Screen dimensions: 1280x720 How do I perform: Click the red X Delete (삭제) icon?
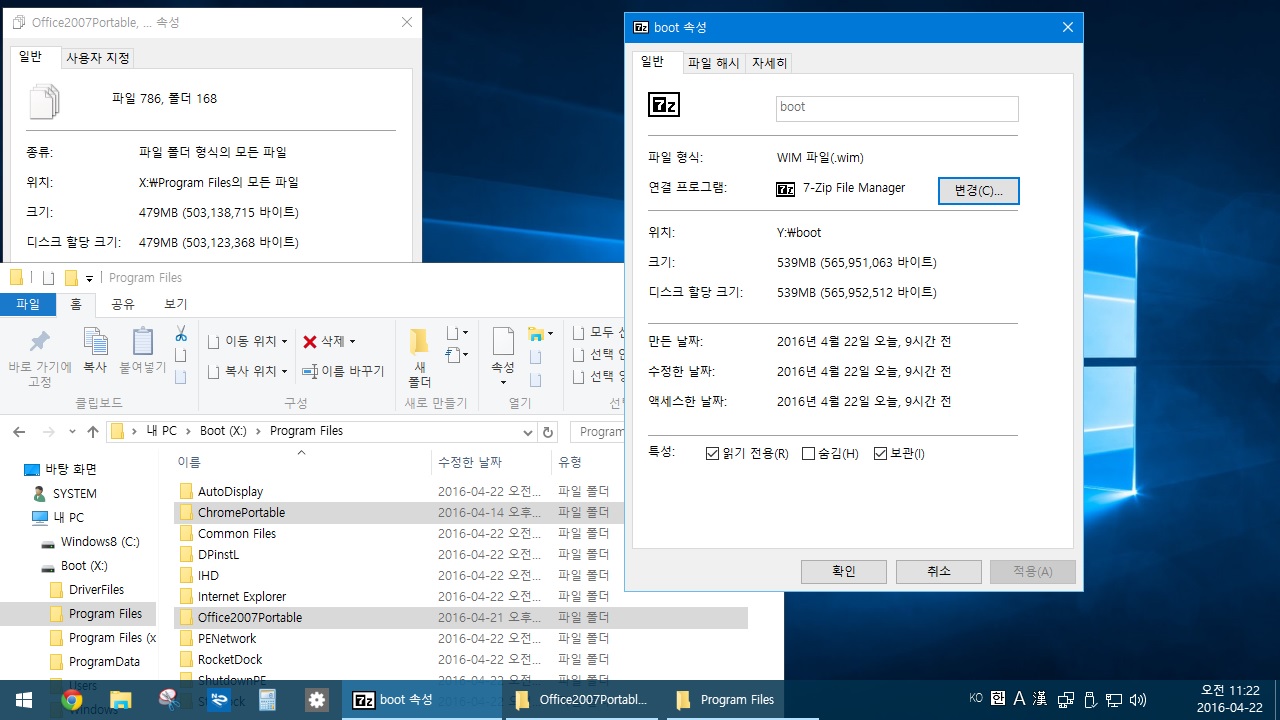click(310, 342)
